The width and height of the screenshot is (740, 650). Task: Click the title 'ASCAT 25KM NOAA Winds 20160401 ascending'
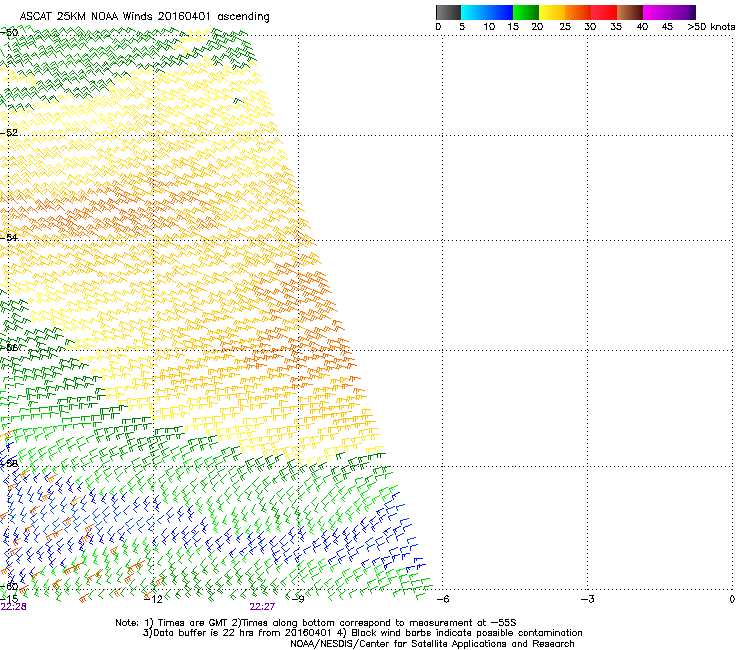(x=144, y=17)
